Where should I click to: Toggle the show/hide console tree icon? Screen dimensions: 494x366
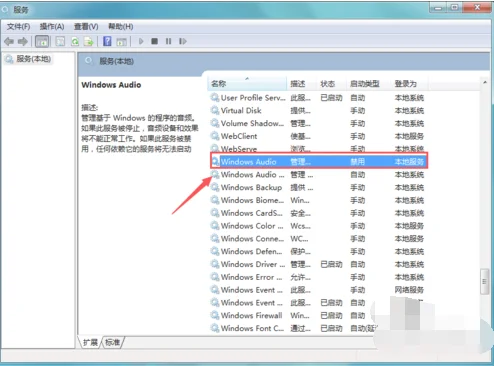coord(42,41)
